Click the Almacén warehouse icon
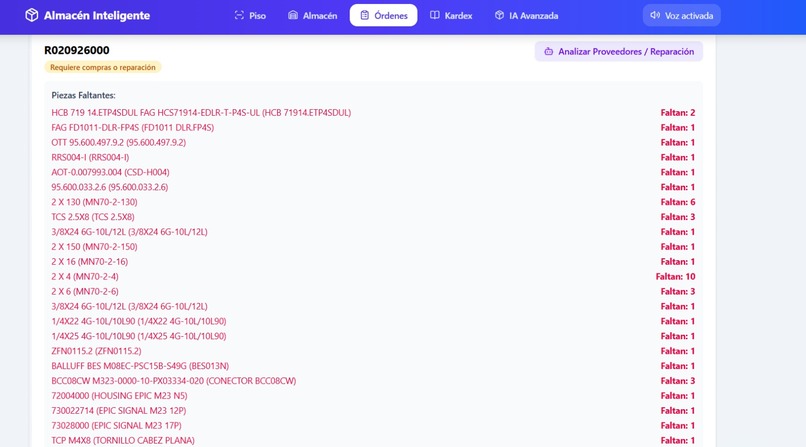 pos(292,15)
